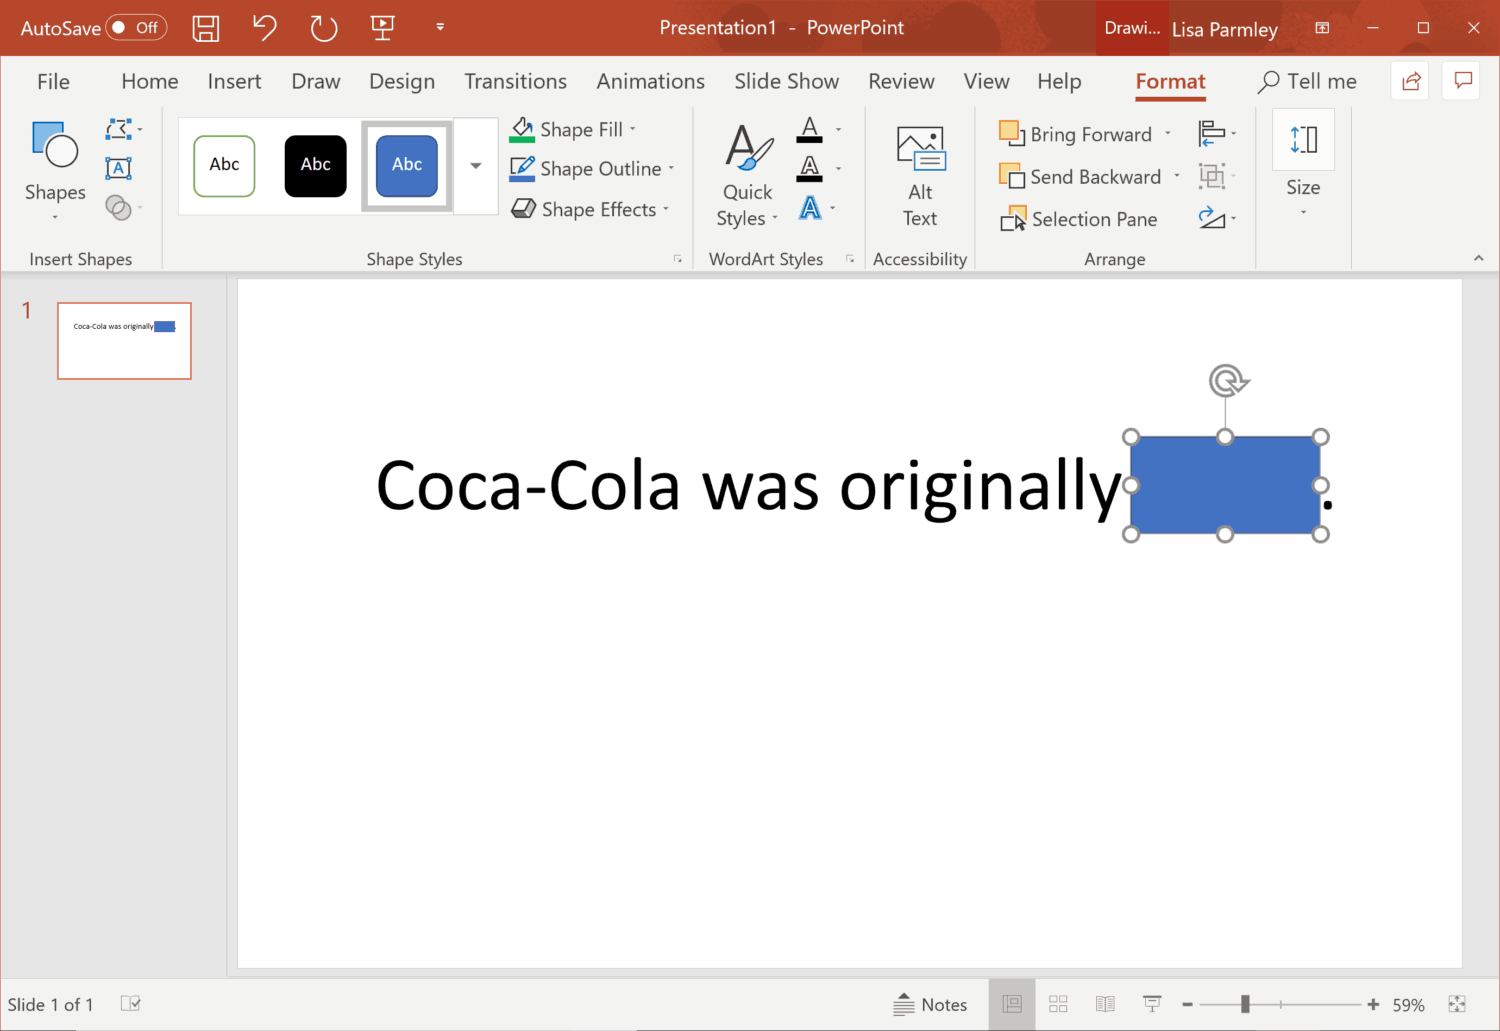1500x1031 pixels.
Task: Toggle AutoSave switch
Action: click(136, 28)
